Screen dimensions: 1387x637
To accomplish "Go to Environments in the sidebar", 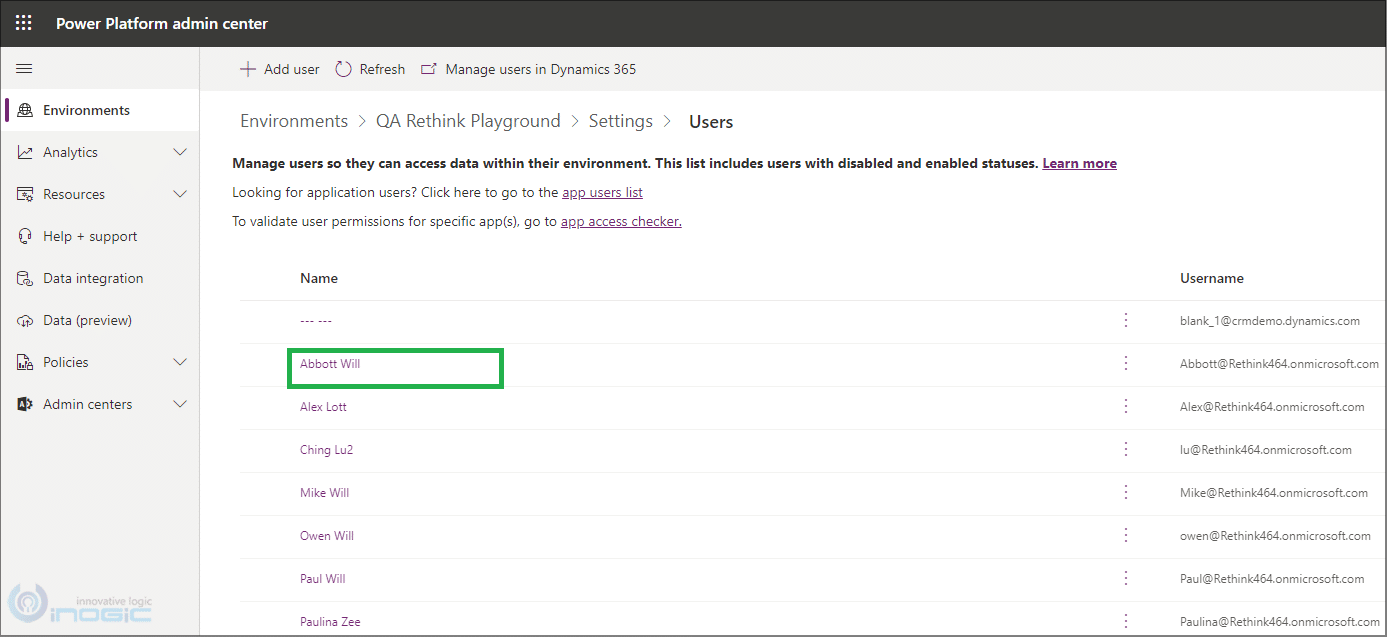I will [x=100, y=111].
